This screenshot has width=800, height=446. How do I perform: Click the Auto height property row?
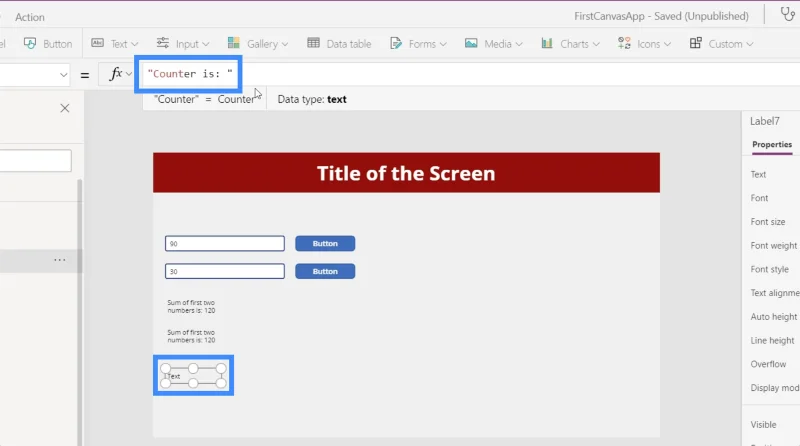tap(771, 316)
